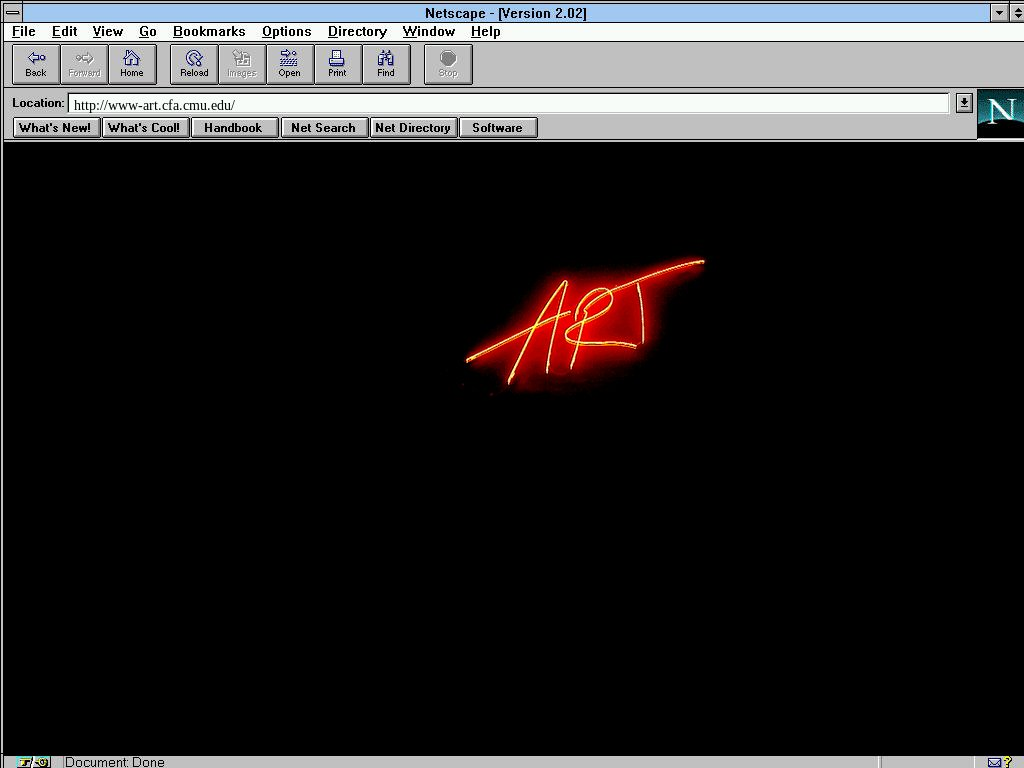Print the current page
Viewport: 1024px width, 768px height.
(x=337, y=64)
